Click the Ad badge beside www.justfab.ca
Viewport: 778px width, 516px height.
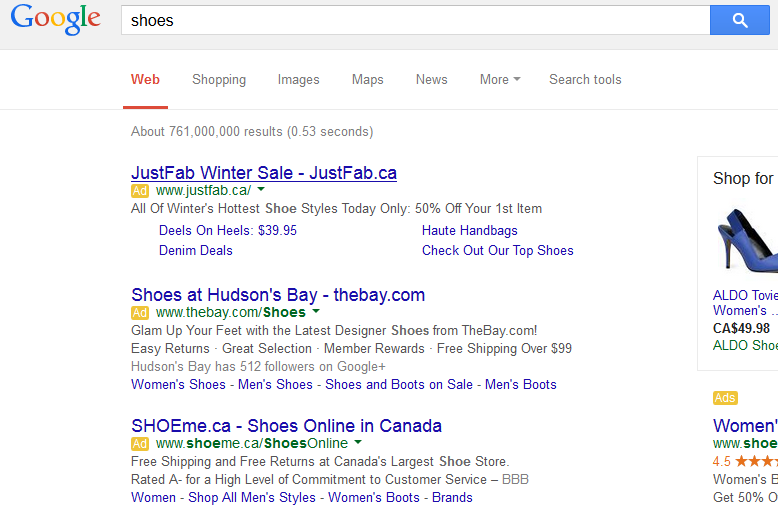140,190
